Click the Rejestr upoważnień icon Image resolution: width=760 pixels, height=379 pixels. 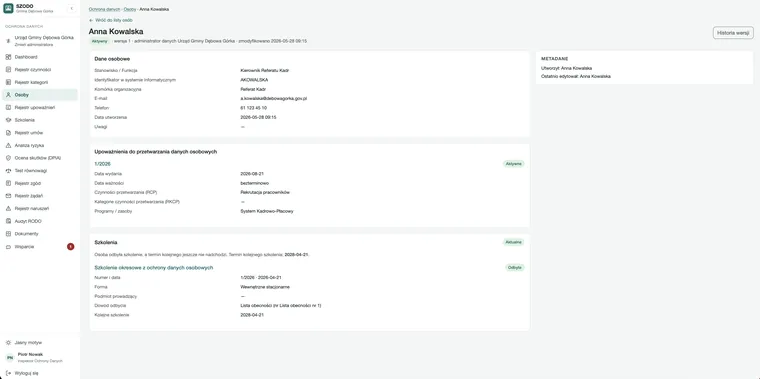click(8, 108)
